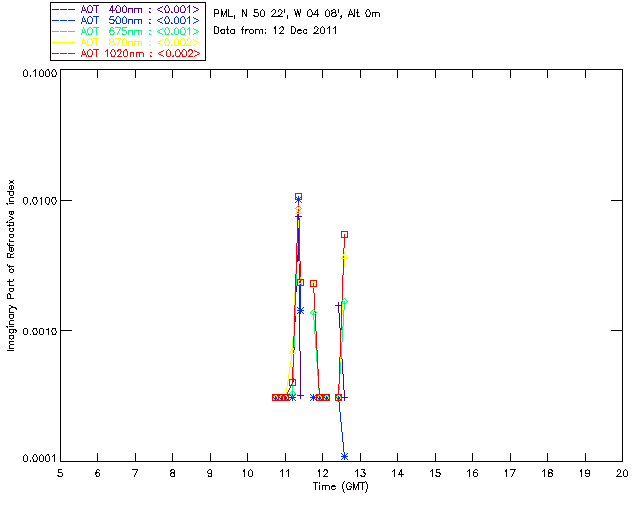Click the 'Time (GMT)' axis title
640x512 pixels.
point(340,487)
